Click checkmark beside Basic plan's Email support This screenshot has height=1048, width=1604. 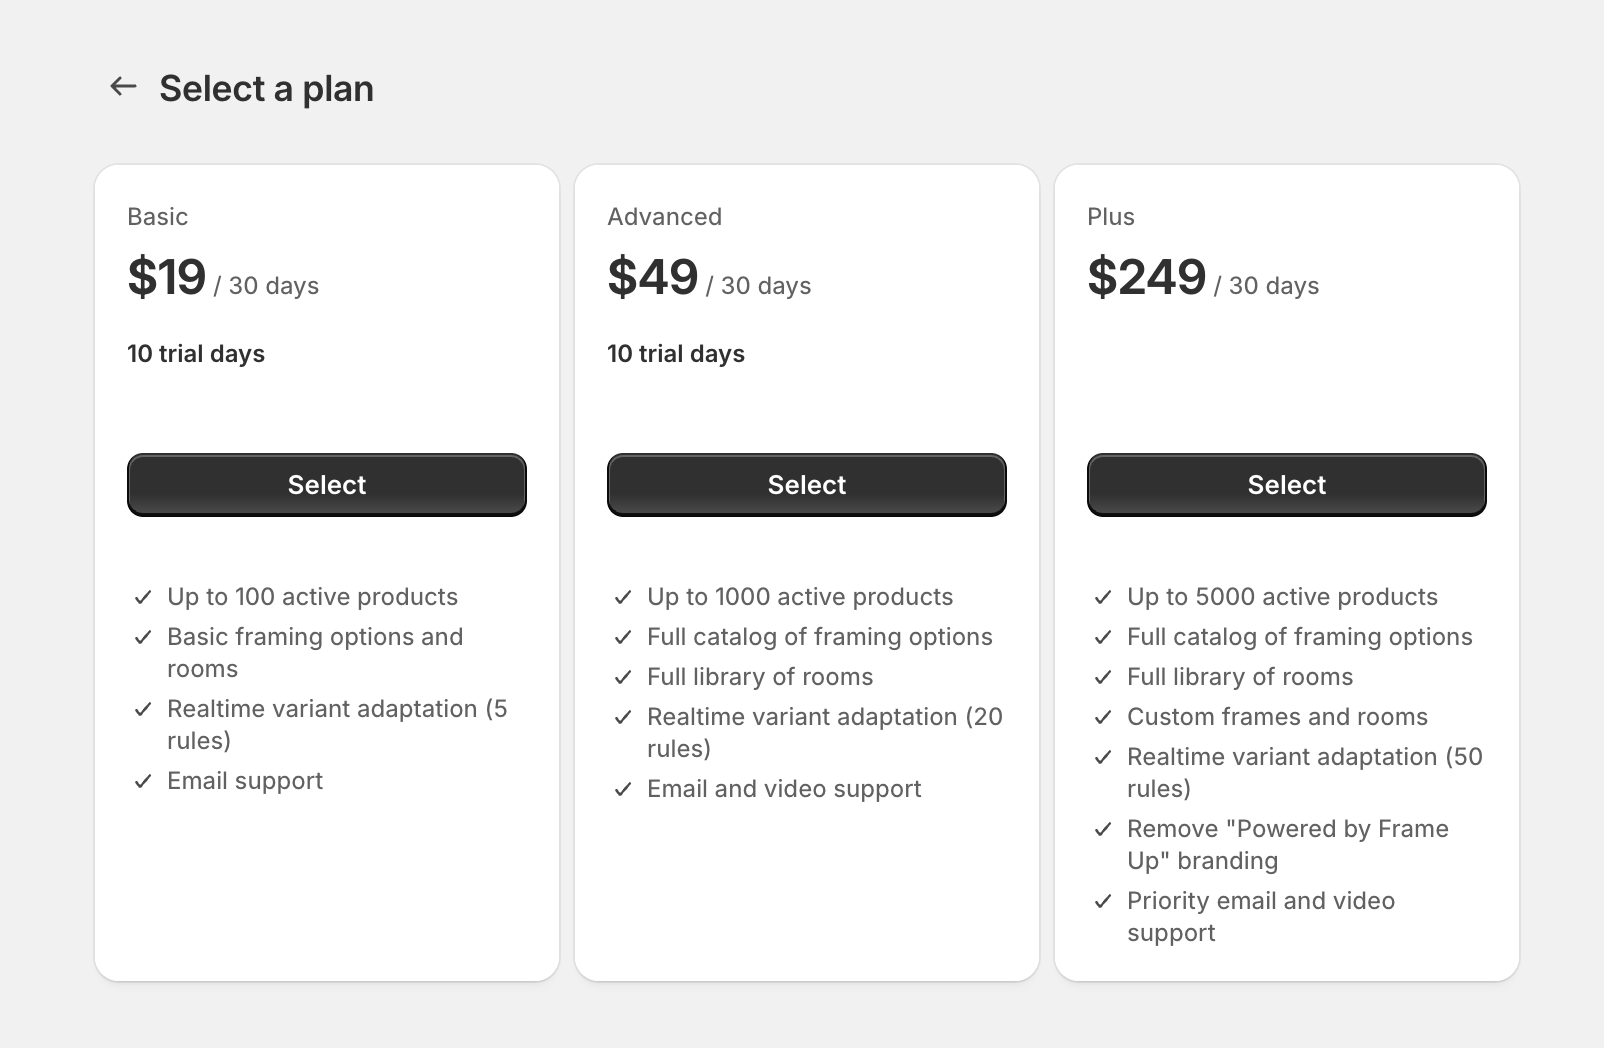point(143,782)
